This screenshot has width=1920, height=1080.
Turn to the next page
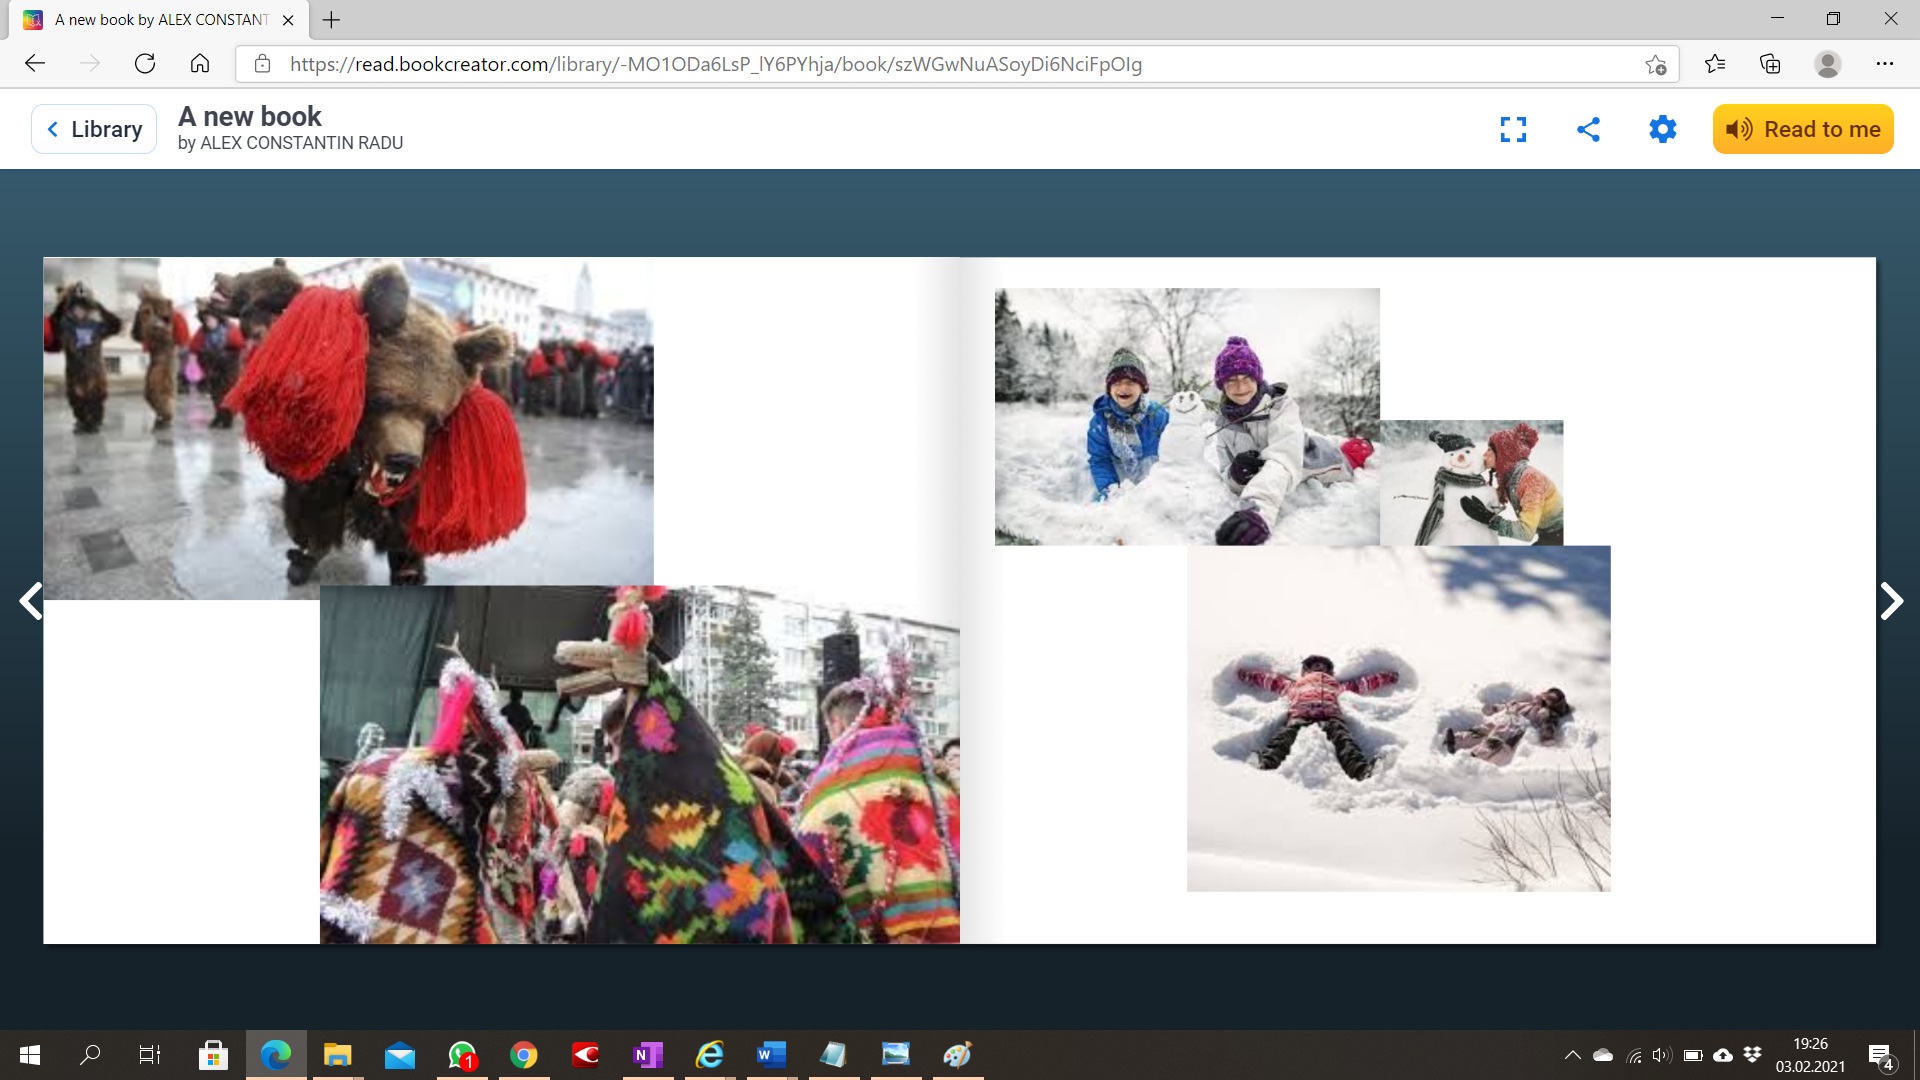[x=1890, y=601]
